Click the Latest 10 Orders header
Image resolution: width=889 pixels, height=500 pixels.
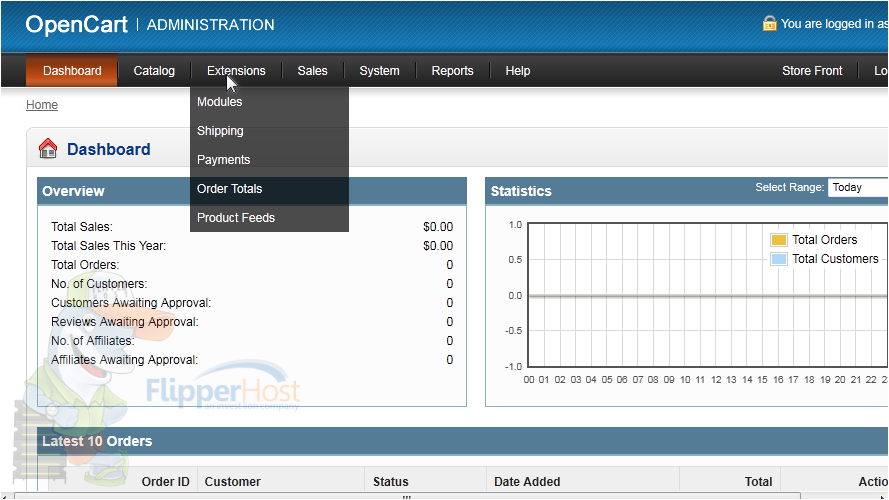[x=463, y=441]
